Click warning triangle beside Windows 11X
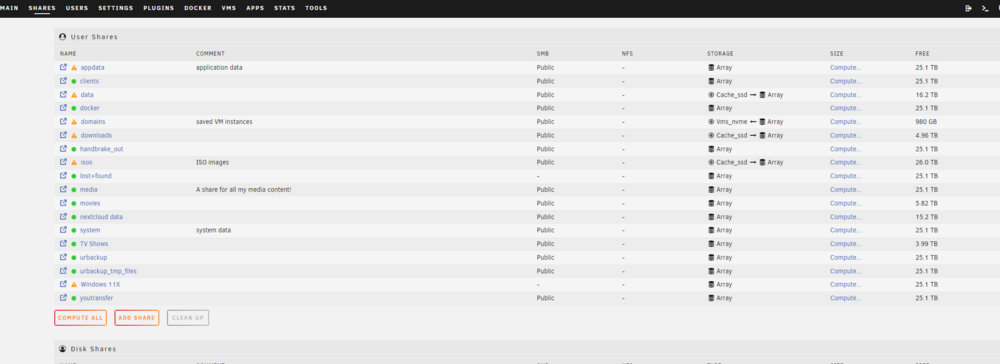 point(74,284)
